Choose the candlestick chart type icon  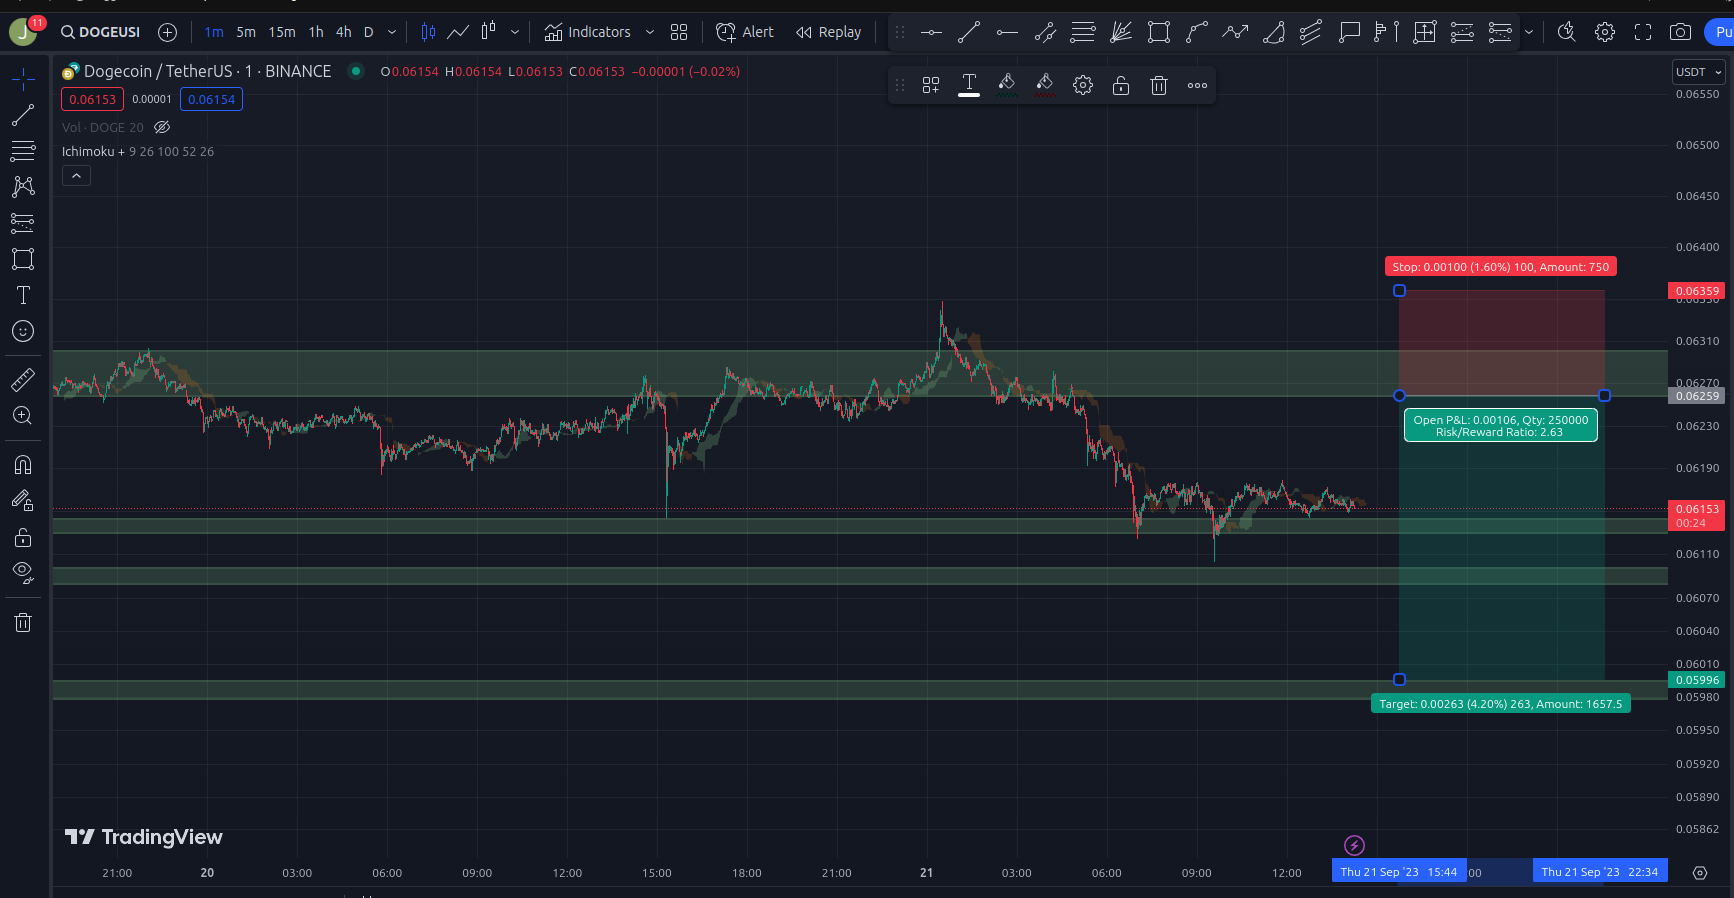[x=428, y=32]
